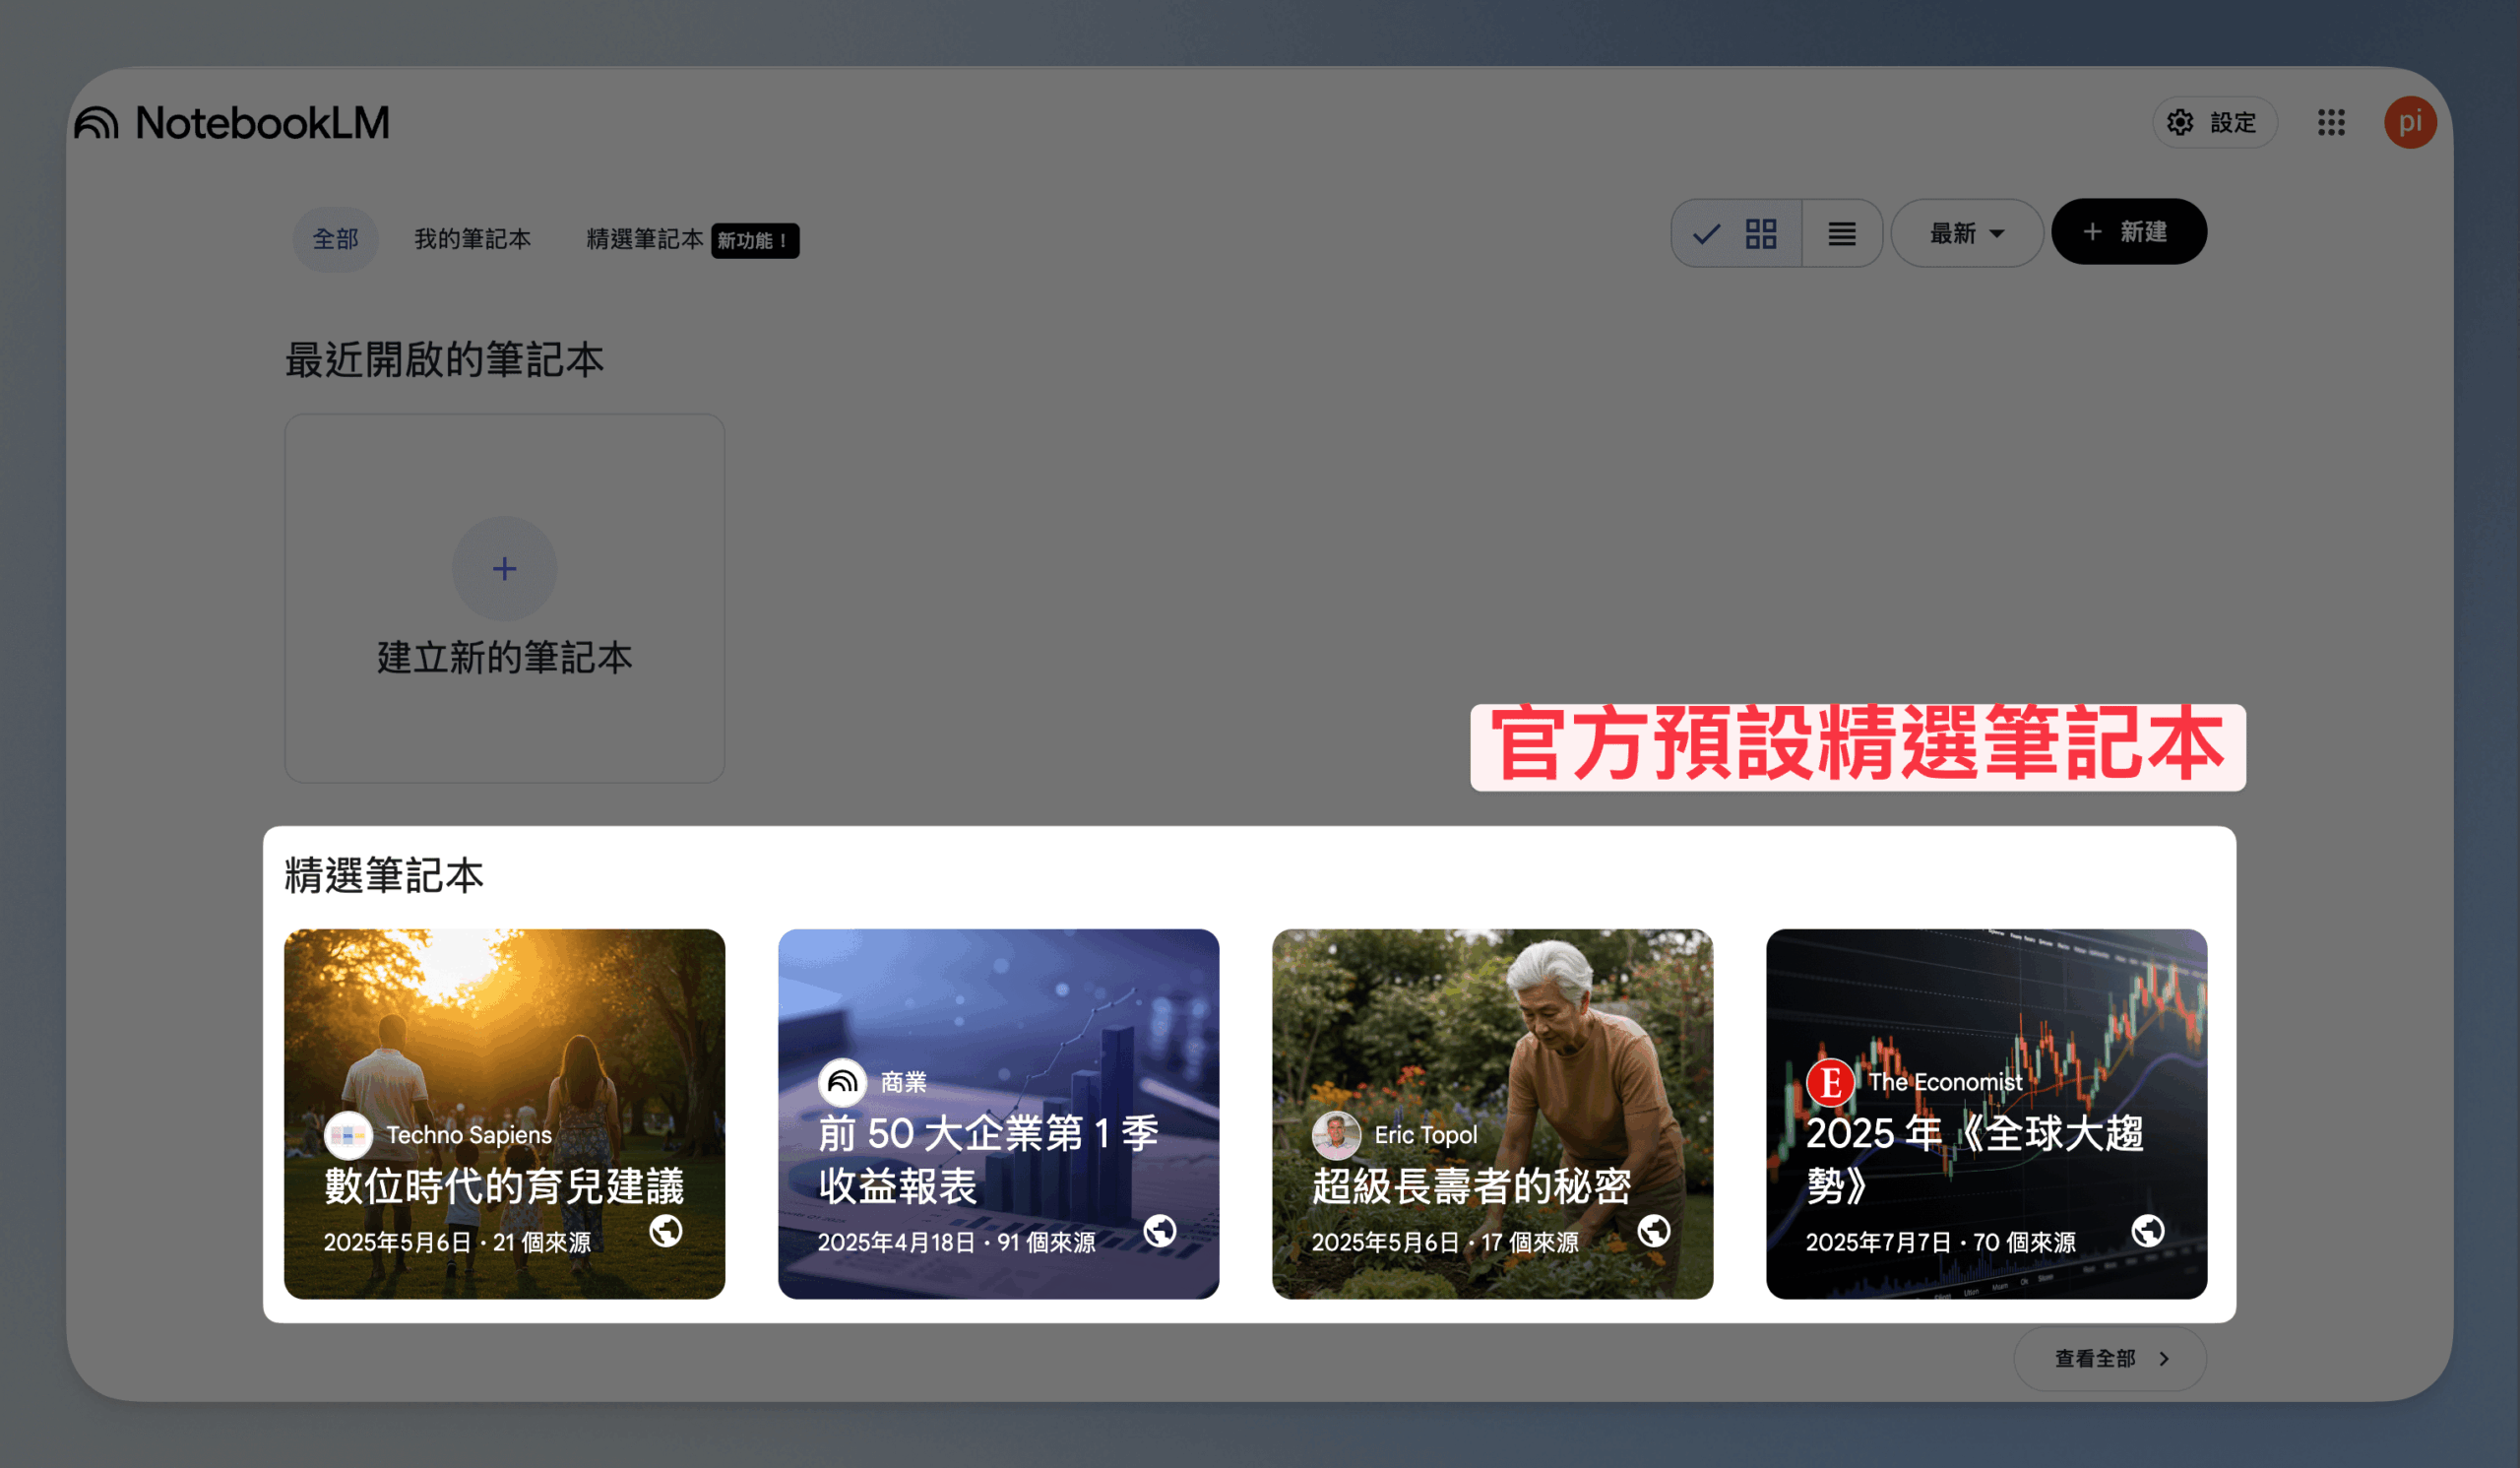Select the 全部 tab

(335, 239)
